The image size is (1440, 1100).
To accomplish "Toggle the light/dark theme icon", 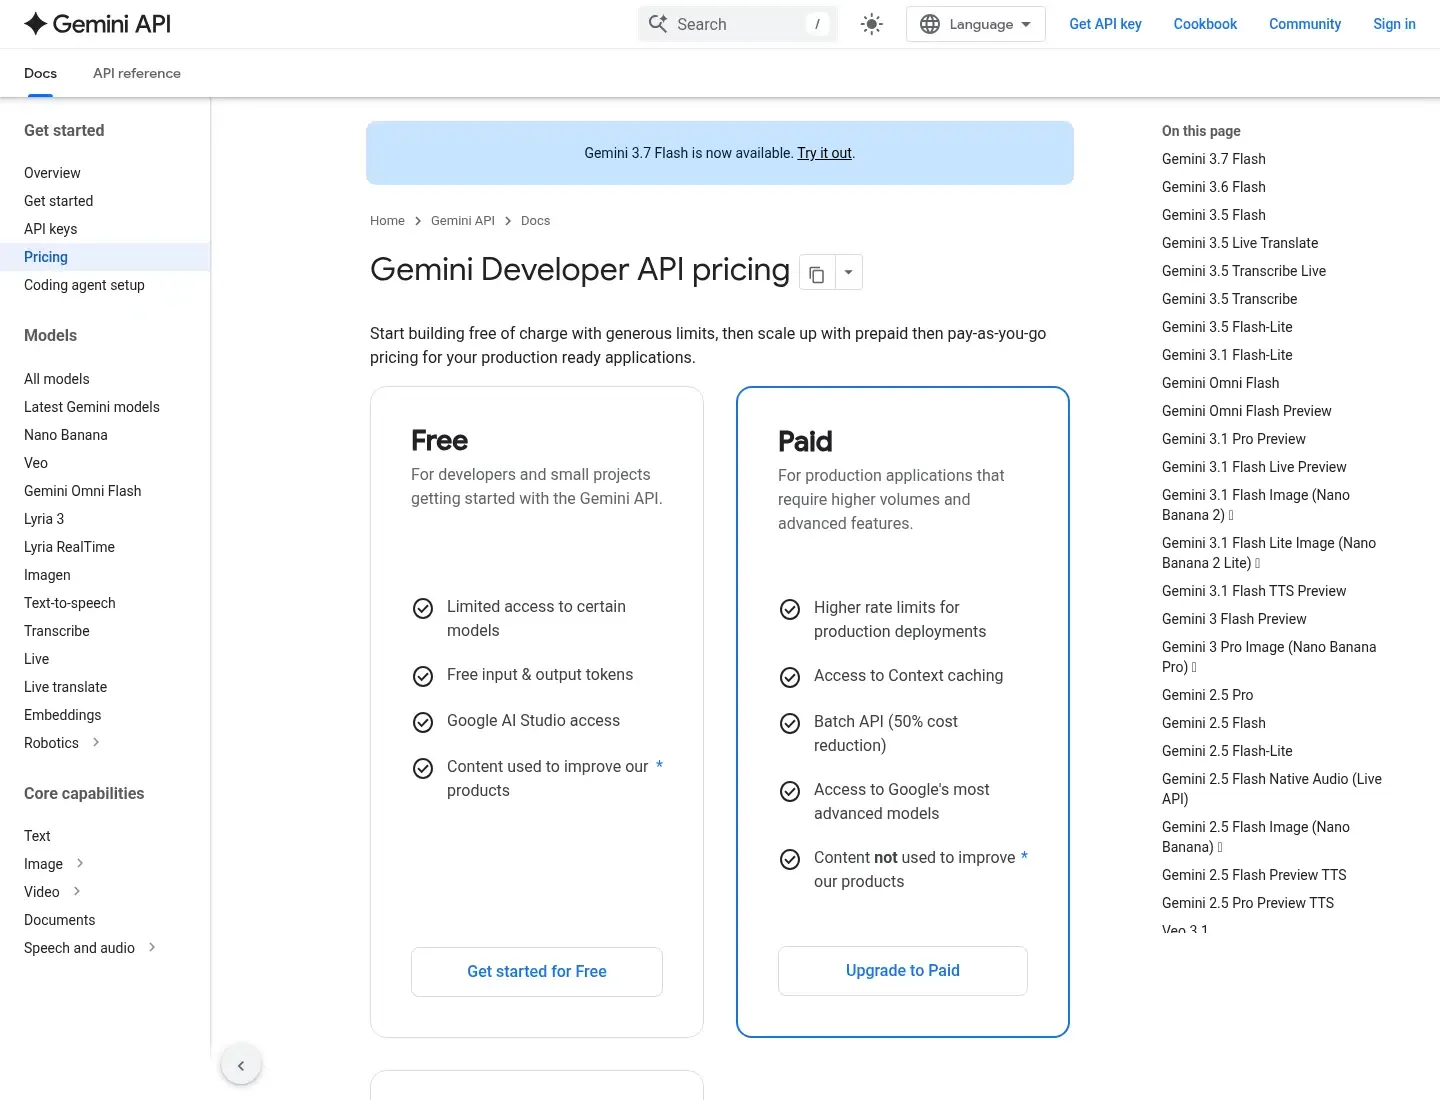I will point(872,24).
